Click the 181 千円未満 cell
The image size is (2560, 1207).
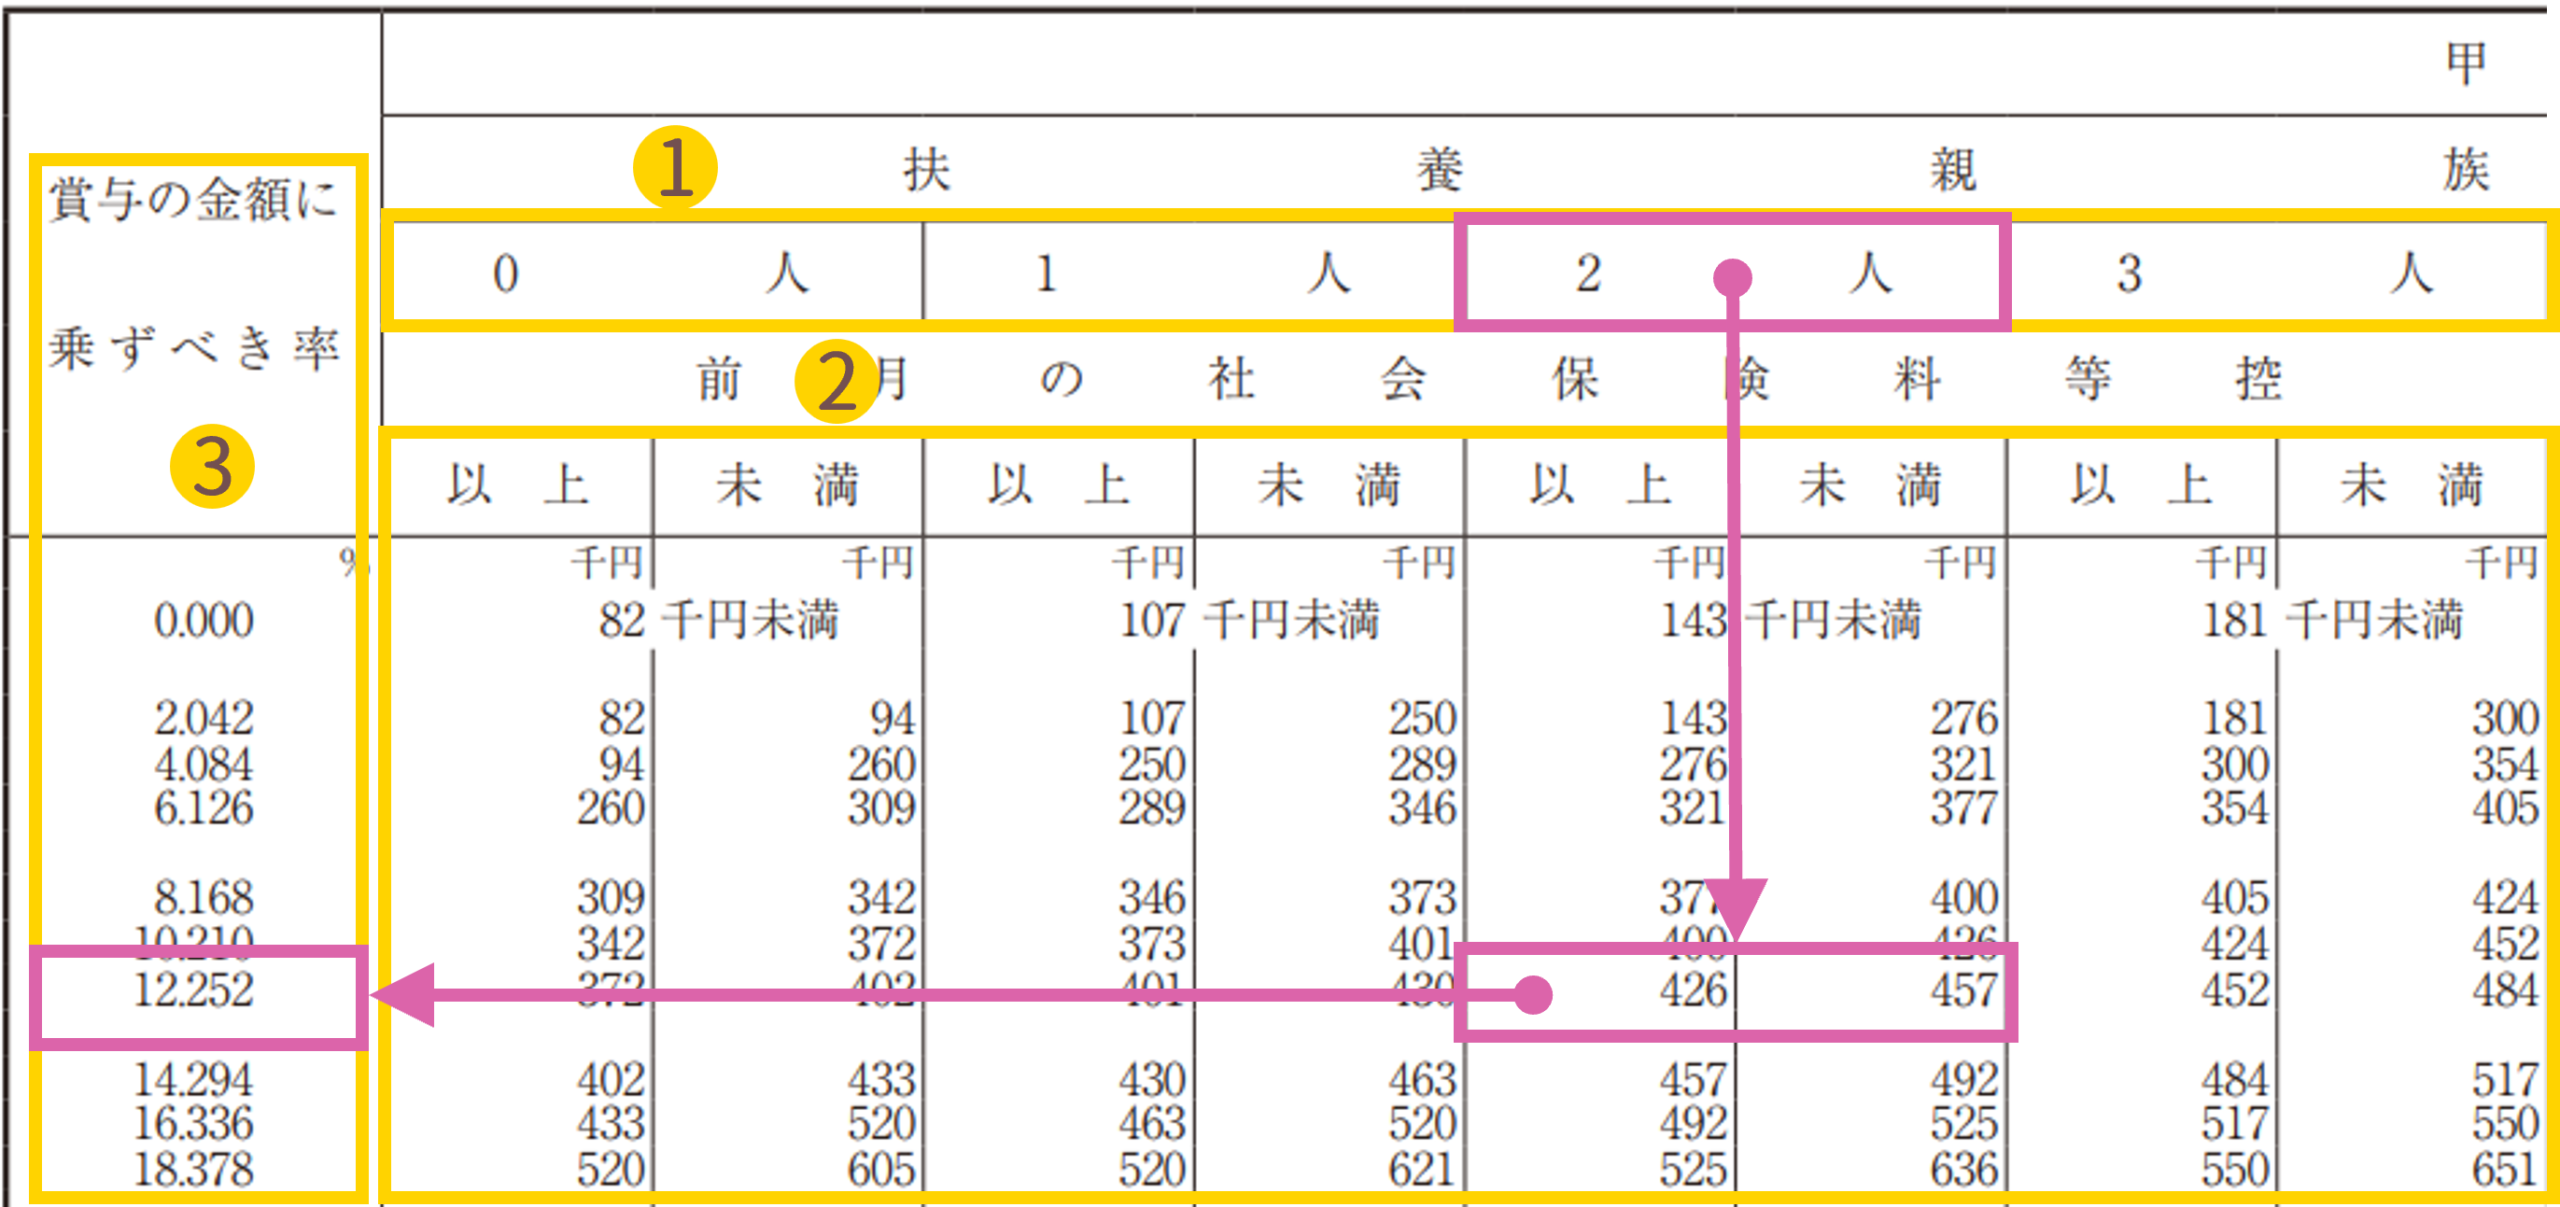[2332, 620]
